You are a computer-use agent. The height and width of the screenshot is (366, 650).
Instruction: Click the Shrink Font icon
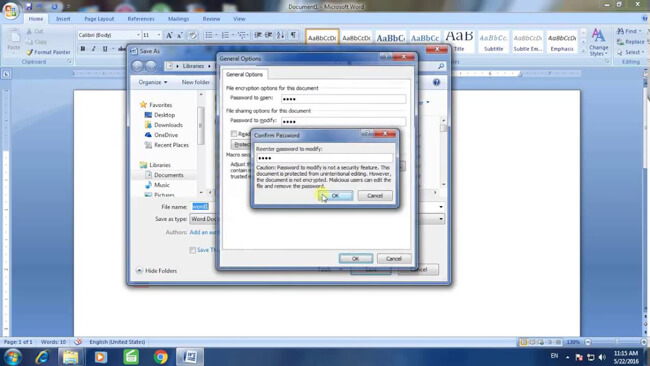pyautogui.click(x=180, y=36)
